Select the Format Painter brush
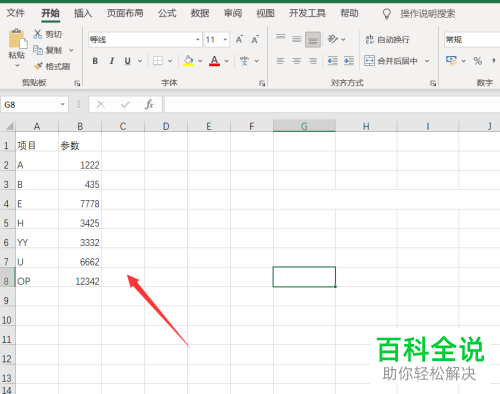 [x=52, y=66]
